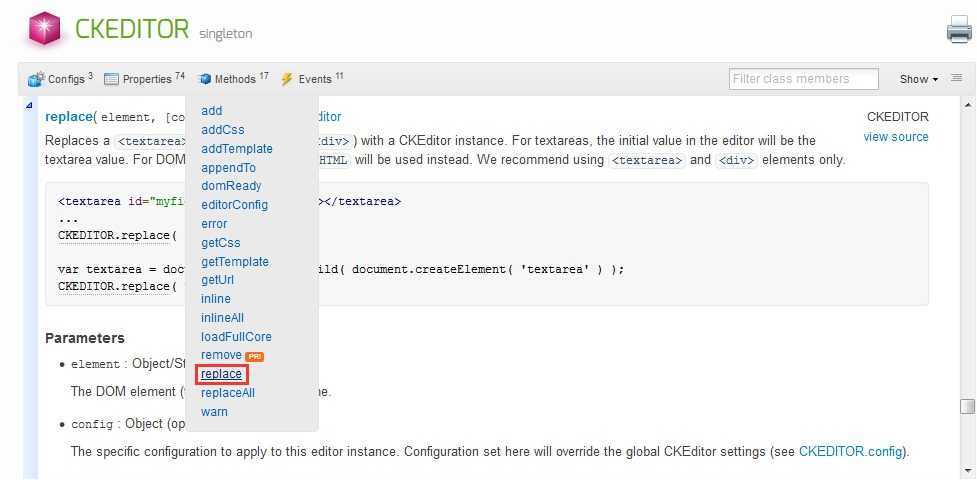Image resolution: width=977 pixels, height=480 pixels.
Task: Click the Methods cube icon
Action: [204, 79]
